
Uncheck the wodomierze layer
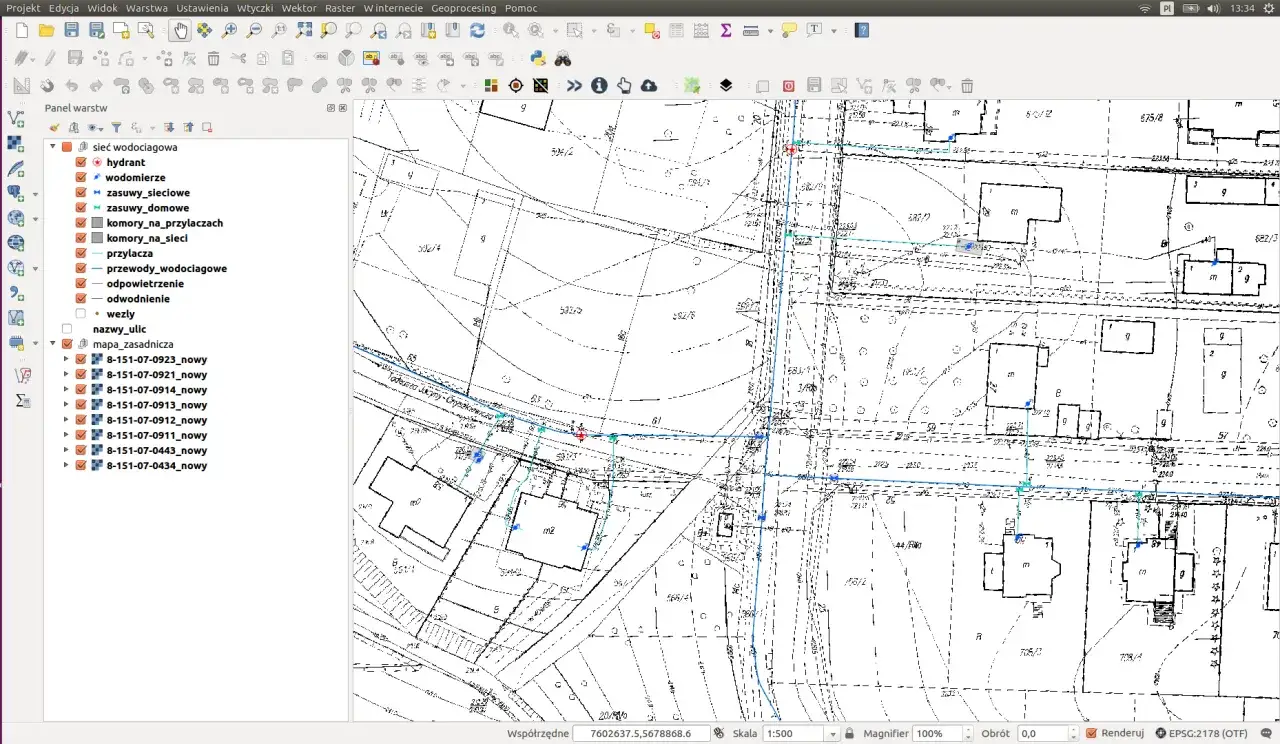tap(82, 177)
